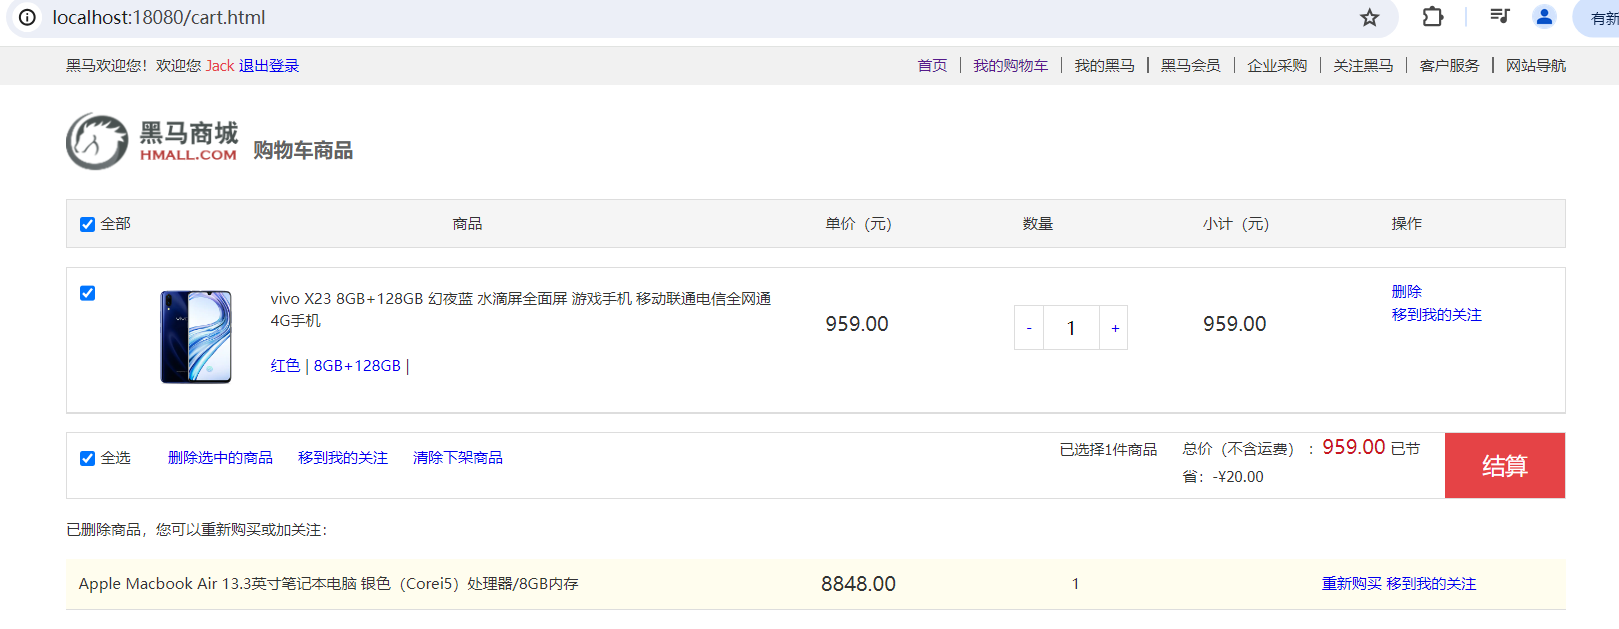
Task: Bookmark this page with the star icon
Action: (1370, 17)
